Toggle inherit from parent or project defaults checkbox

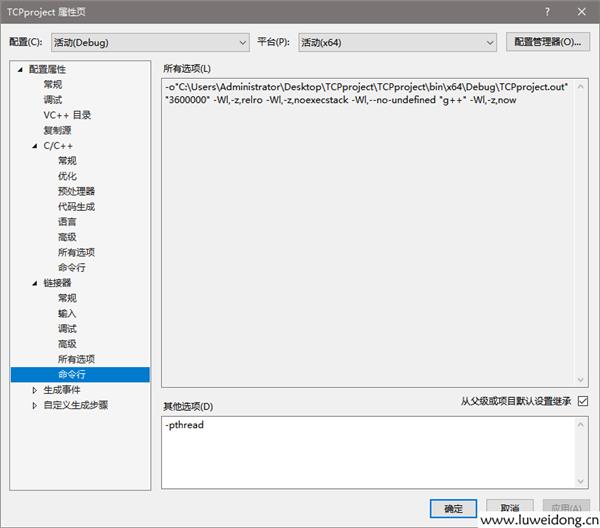point(583,401)
